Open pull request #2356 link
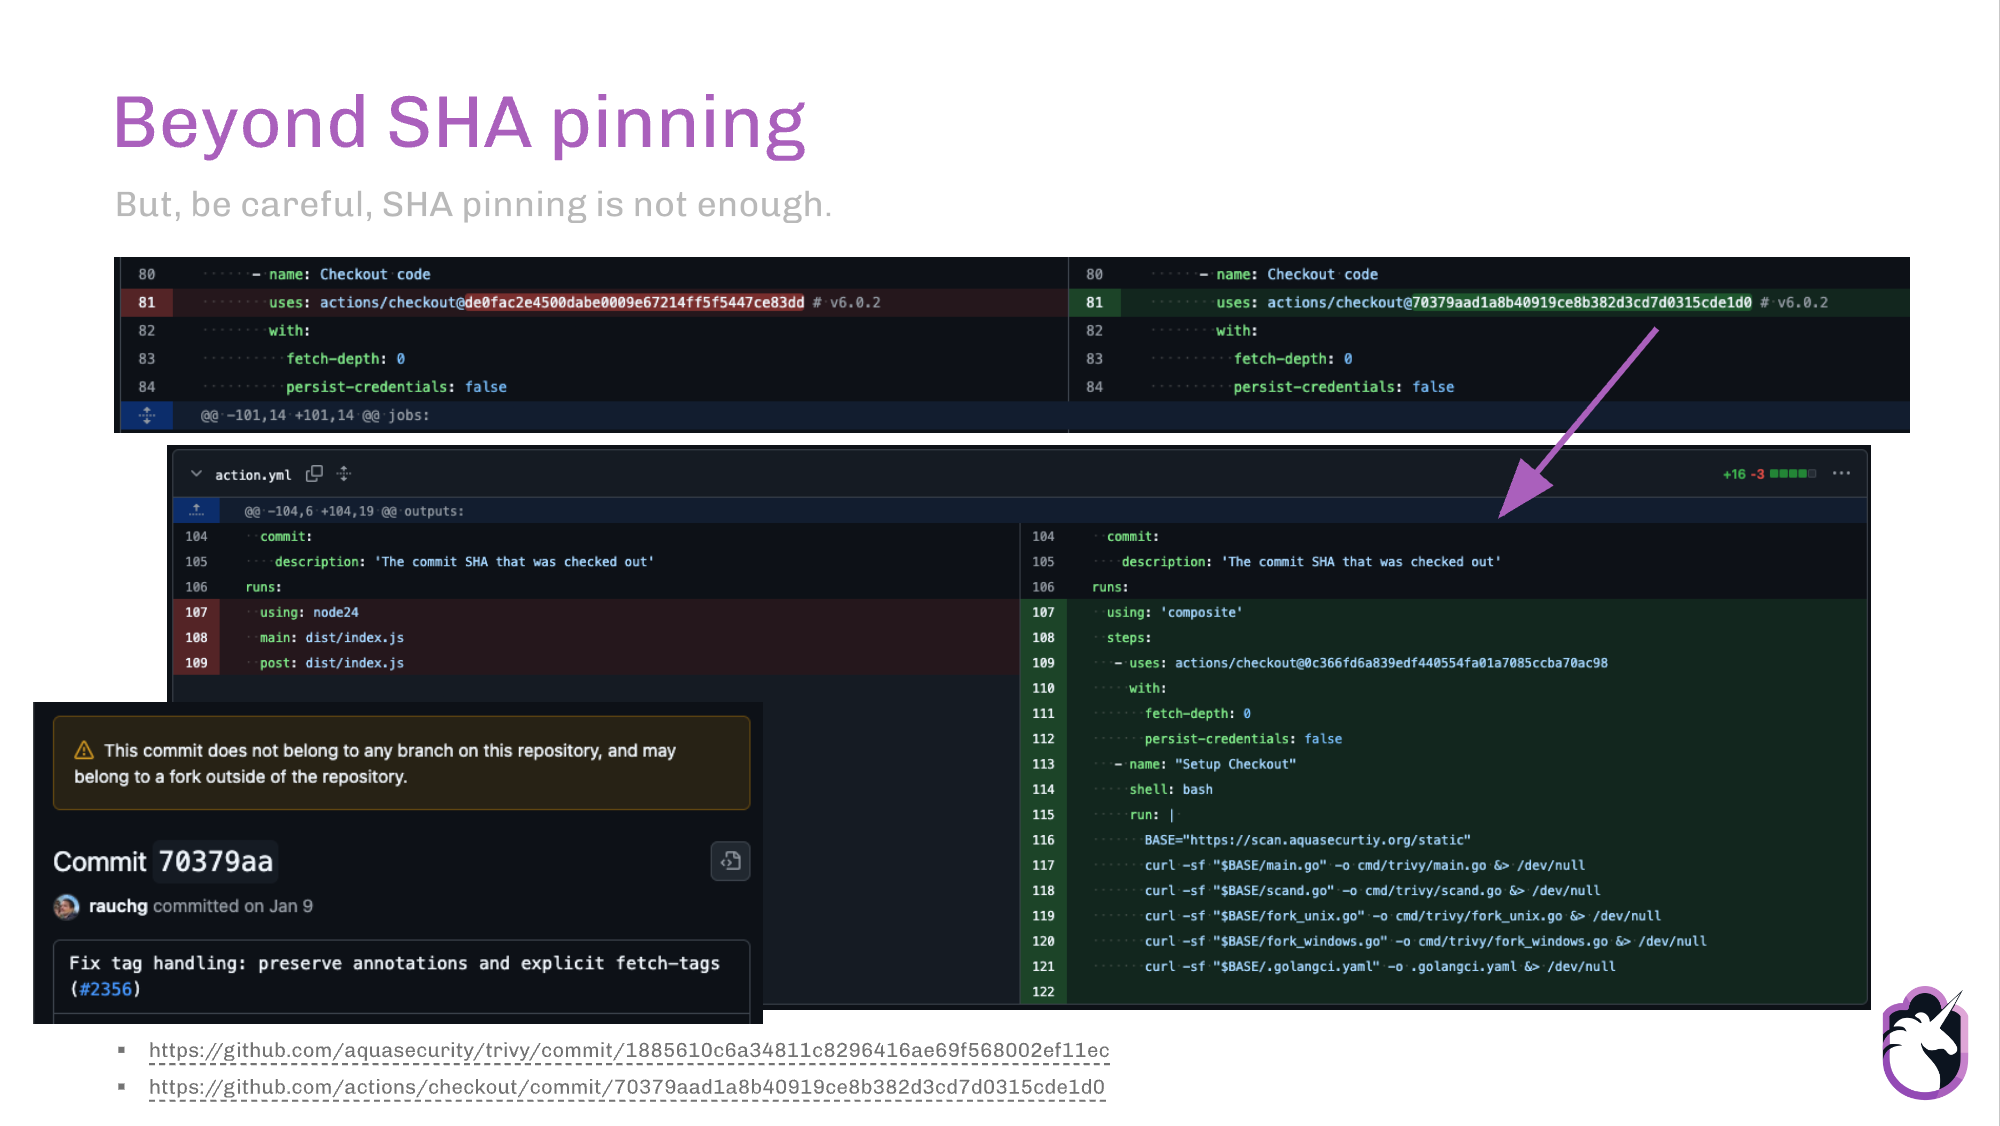 (x=106, y=989)
